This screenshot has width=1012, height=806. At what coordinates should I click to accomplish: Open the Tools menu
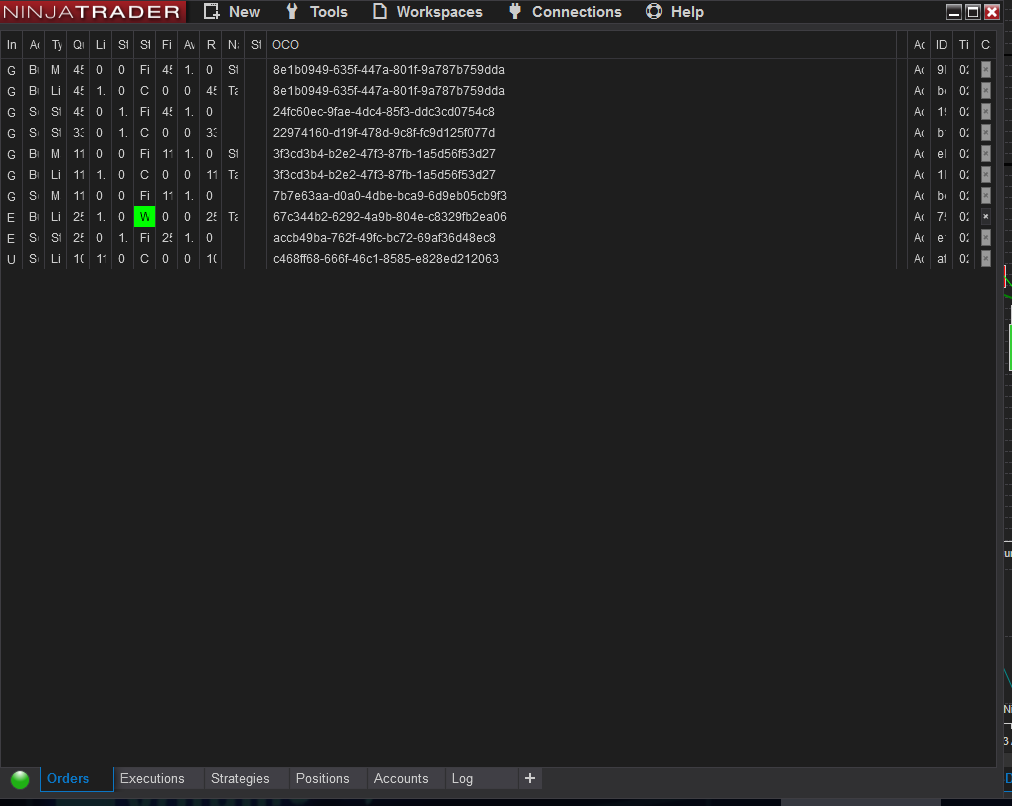pyautogui.click(x=316, y=12)
